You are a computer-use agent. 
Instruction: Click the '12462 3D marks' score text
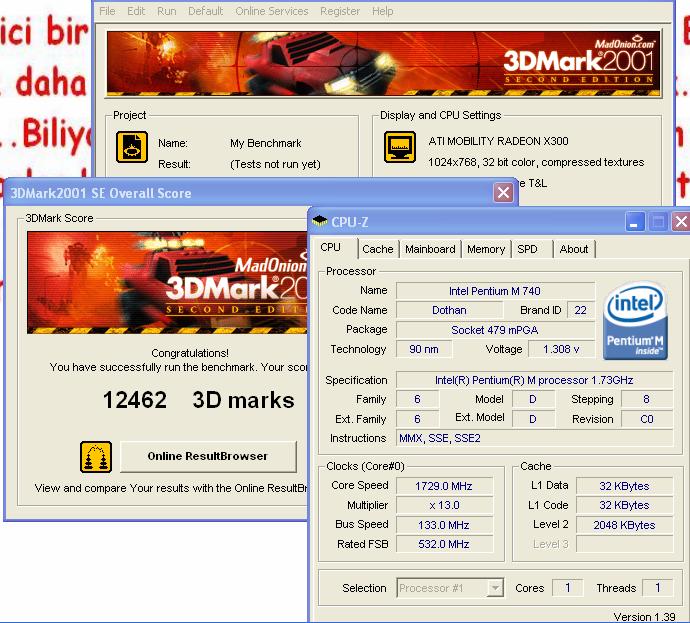tap(198, 400)
